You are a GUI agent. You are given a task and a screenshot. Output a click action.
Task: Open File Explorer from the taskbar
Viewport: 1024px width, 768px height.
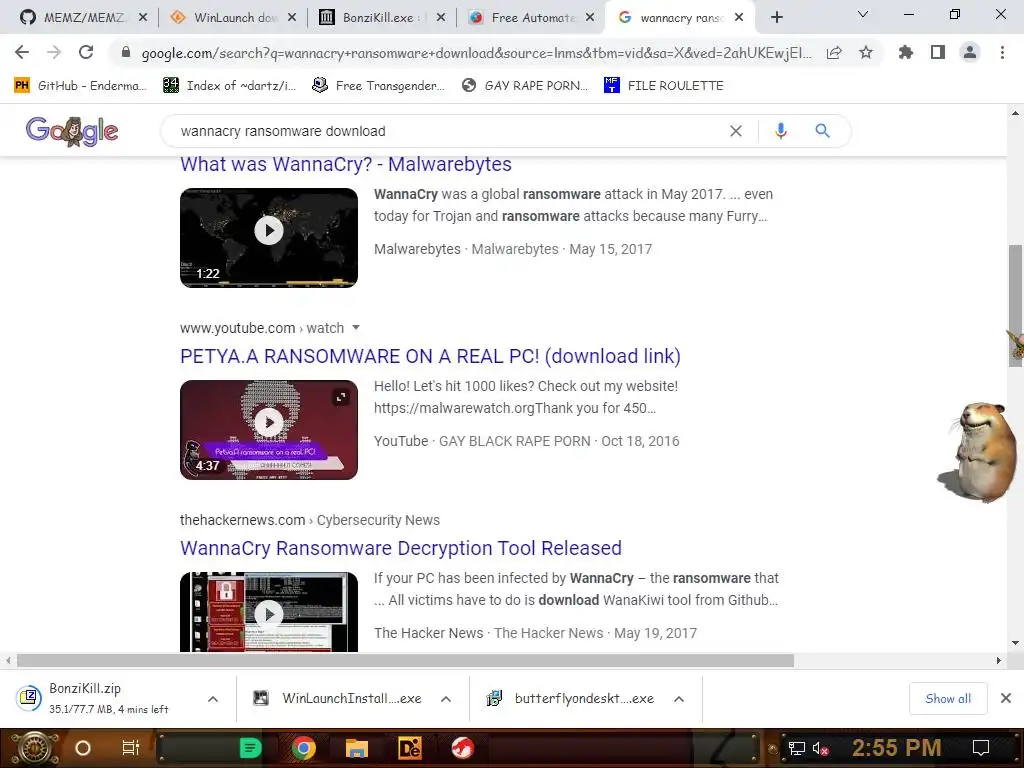[357, 748]
